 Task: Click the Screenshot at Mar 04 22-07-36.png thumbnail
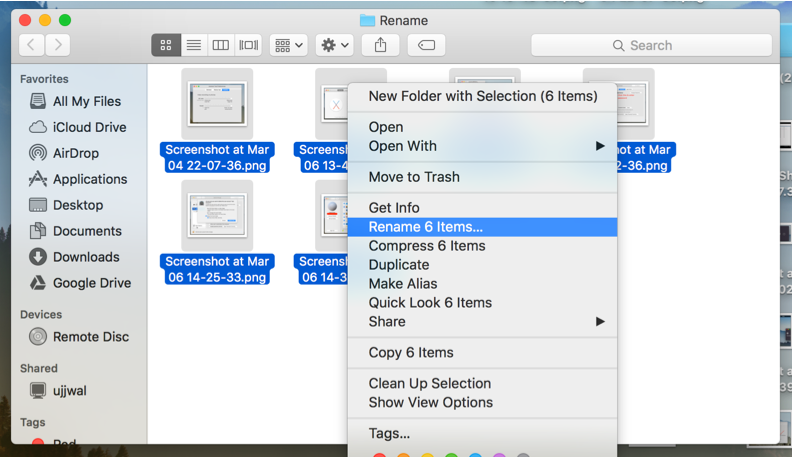coord(217,104)
